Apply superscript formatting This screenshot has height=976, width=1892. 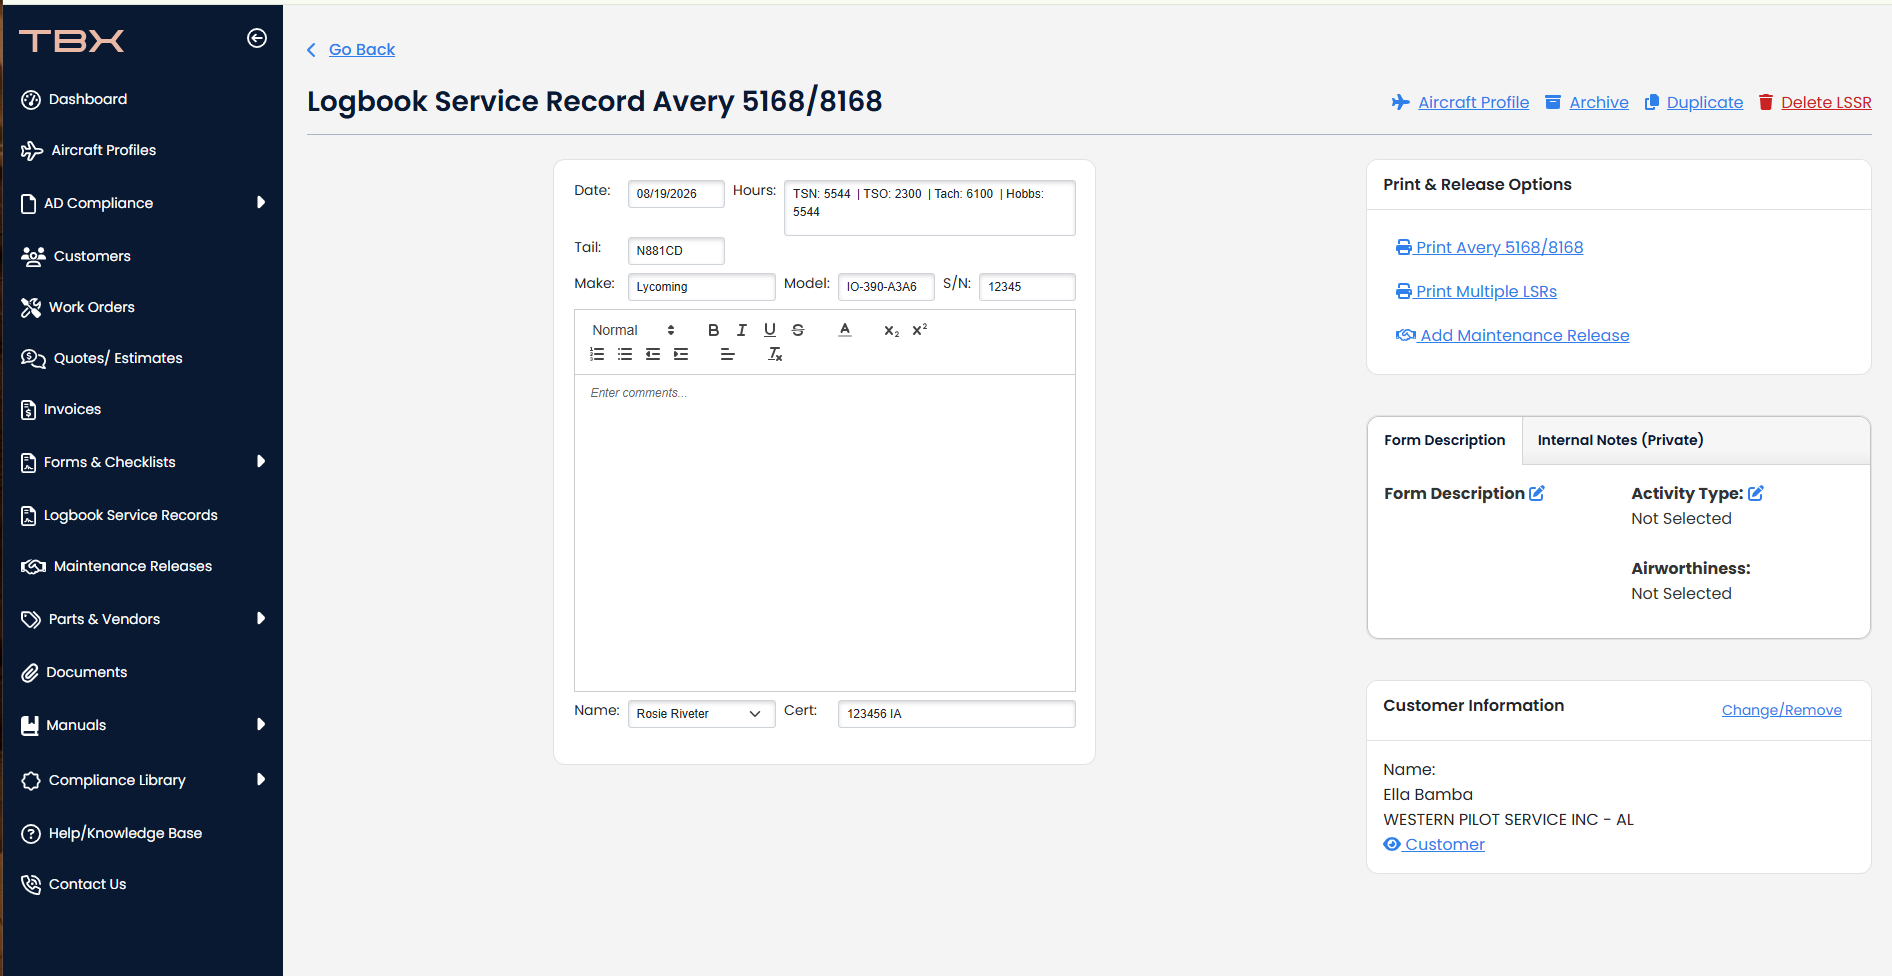pos(919,330)
